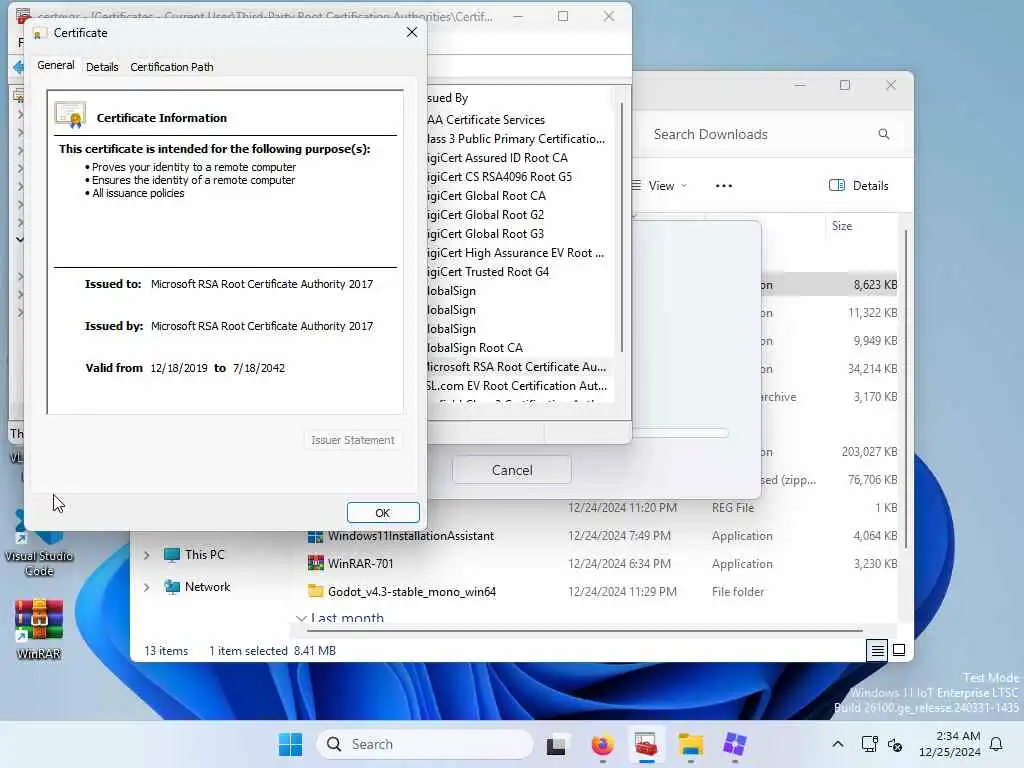Select the General tab in Certificate dialog
Viewport: 1024px width, 768px height.
click(56, 65)
